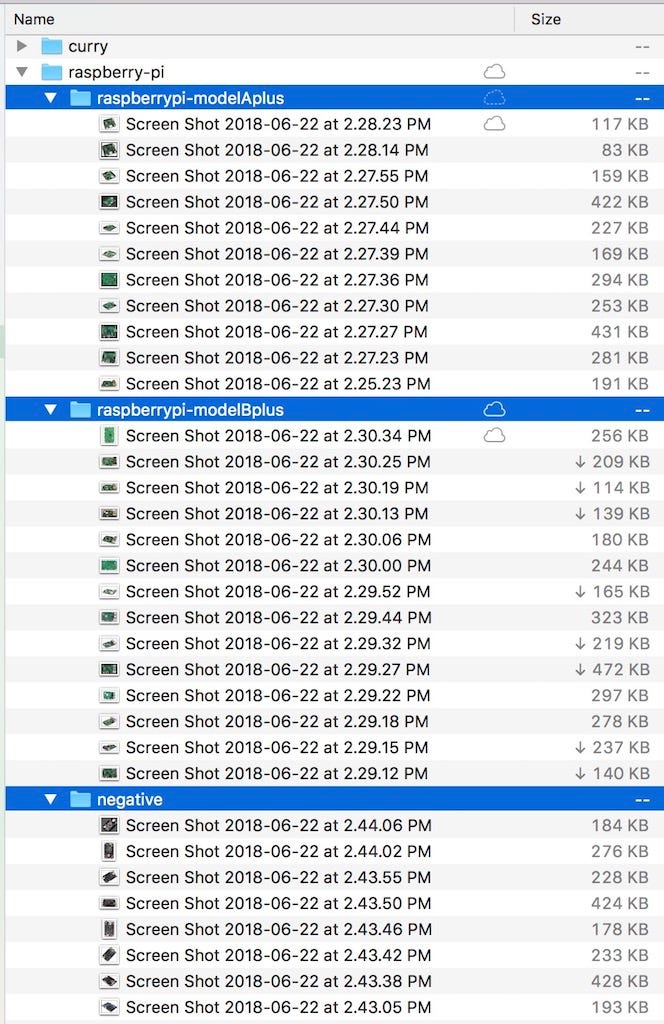Screen dimensions: 664x1024
Task: Select 'Screen Shot 2018-06-22 at 2.30.06 PM'
Action: pos(278,540)
